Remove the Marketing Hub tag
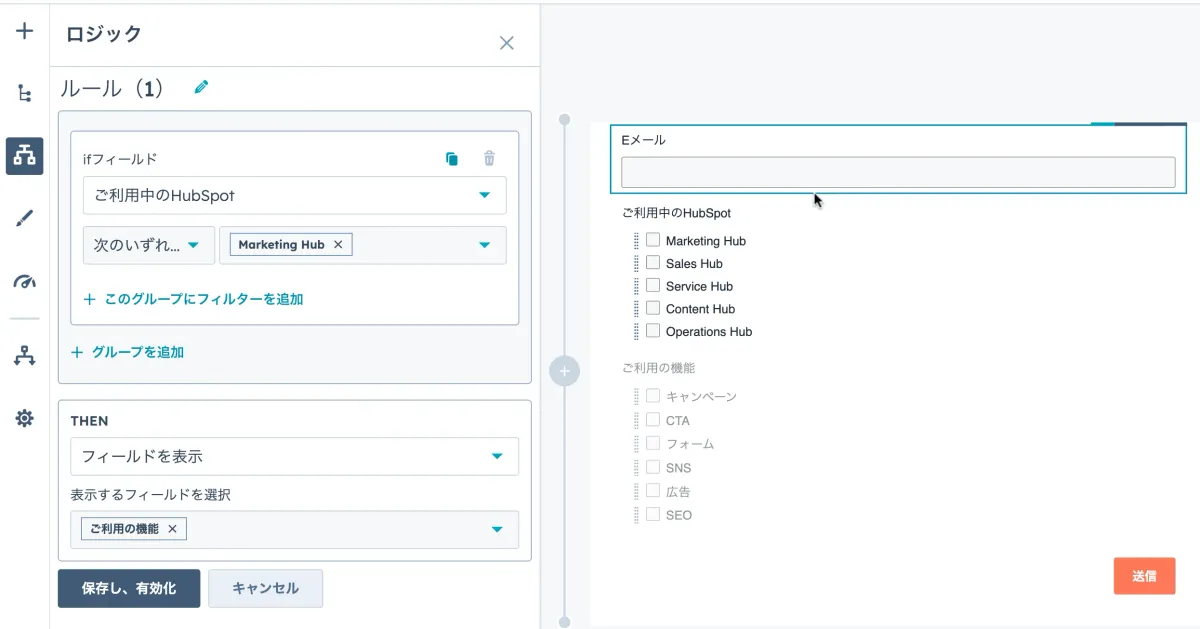1200x629 pixels. coord(338,245)
